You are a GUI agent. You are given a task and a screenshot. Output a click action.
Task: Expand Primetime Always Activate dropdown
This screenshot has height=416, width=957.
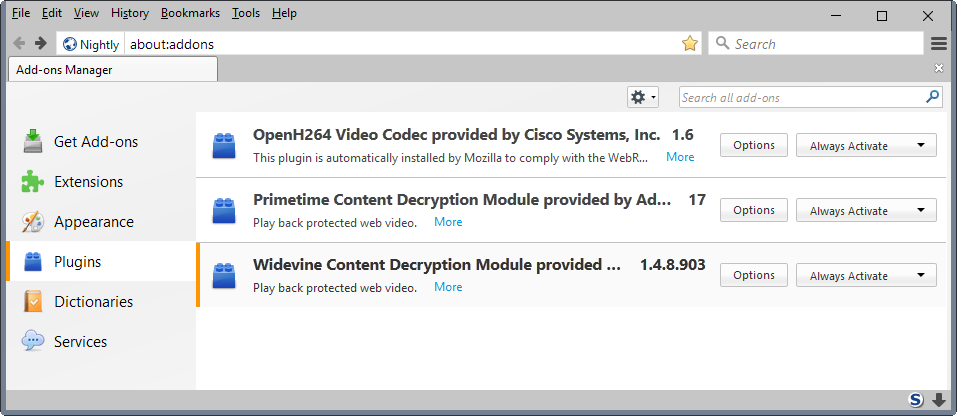(866, 211)
